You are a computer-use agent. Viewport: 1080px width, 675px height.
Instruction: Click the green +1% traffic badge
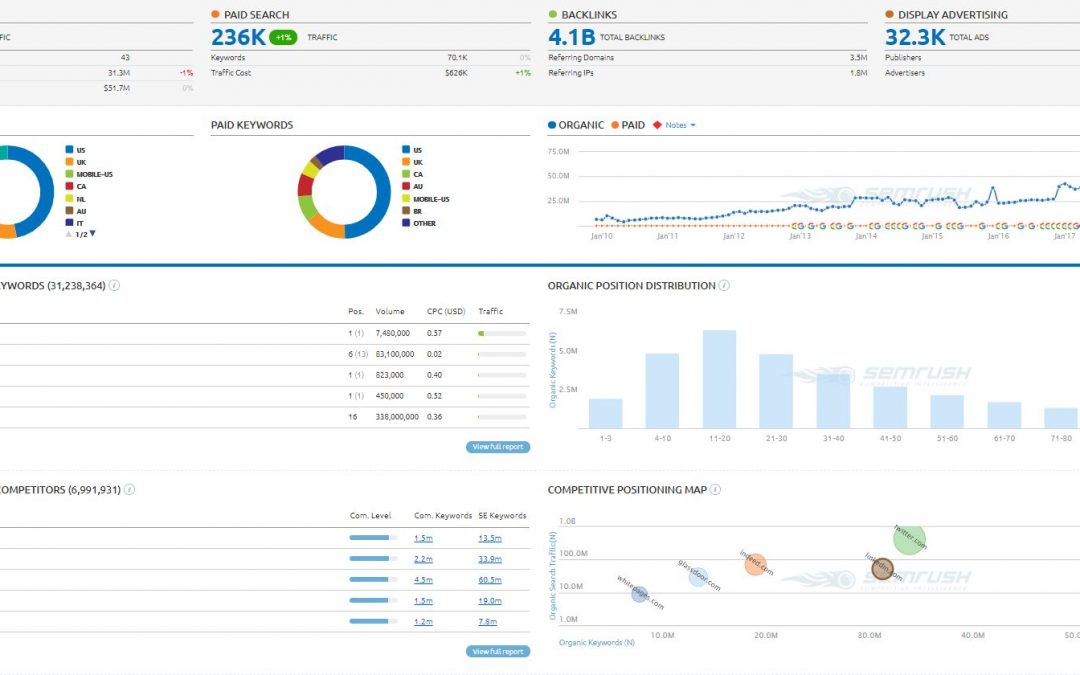283,37
